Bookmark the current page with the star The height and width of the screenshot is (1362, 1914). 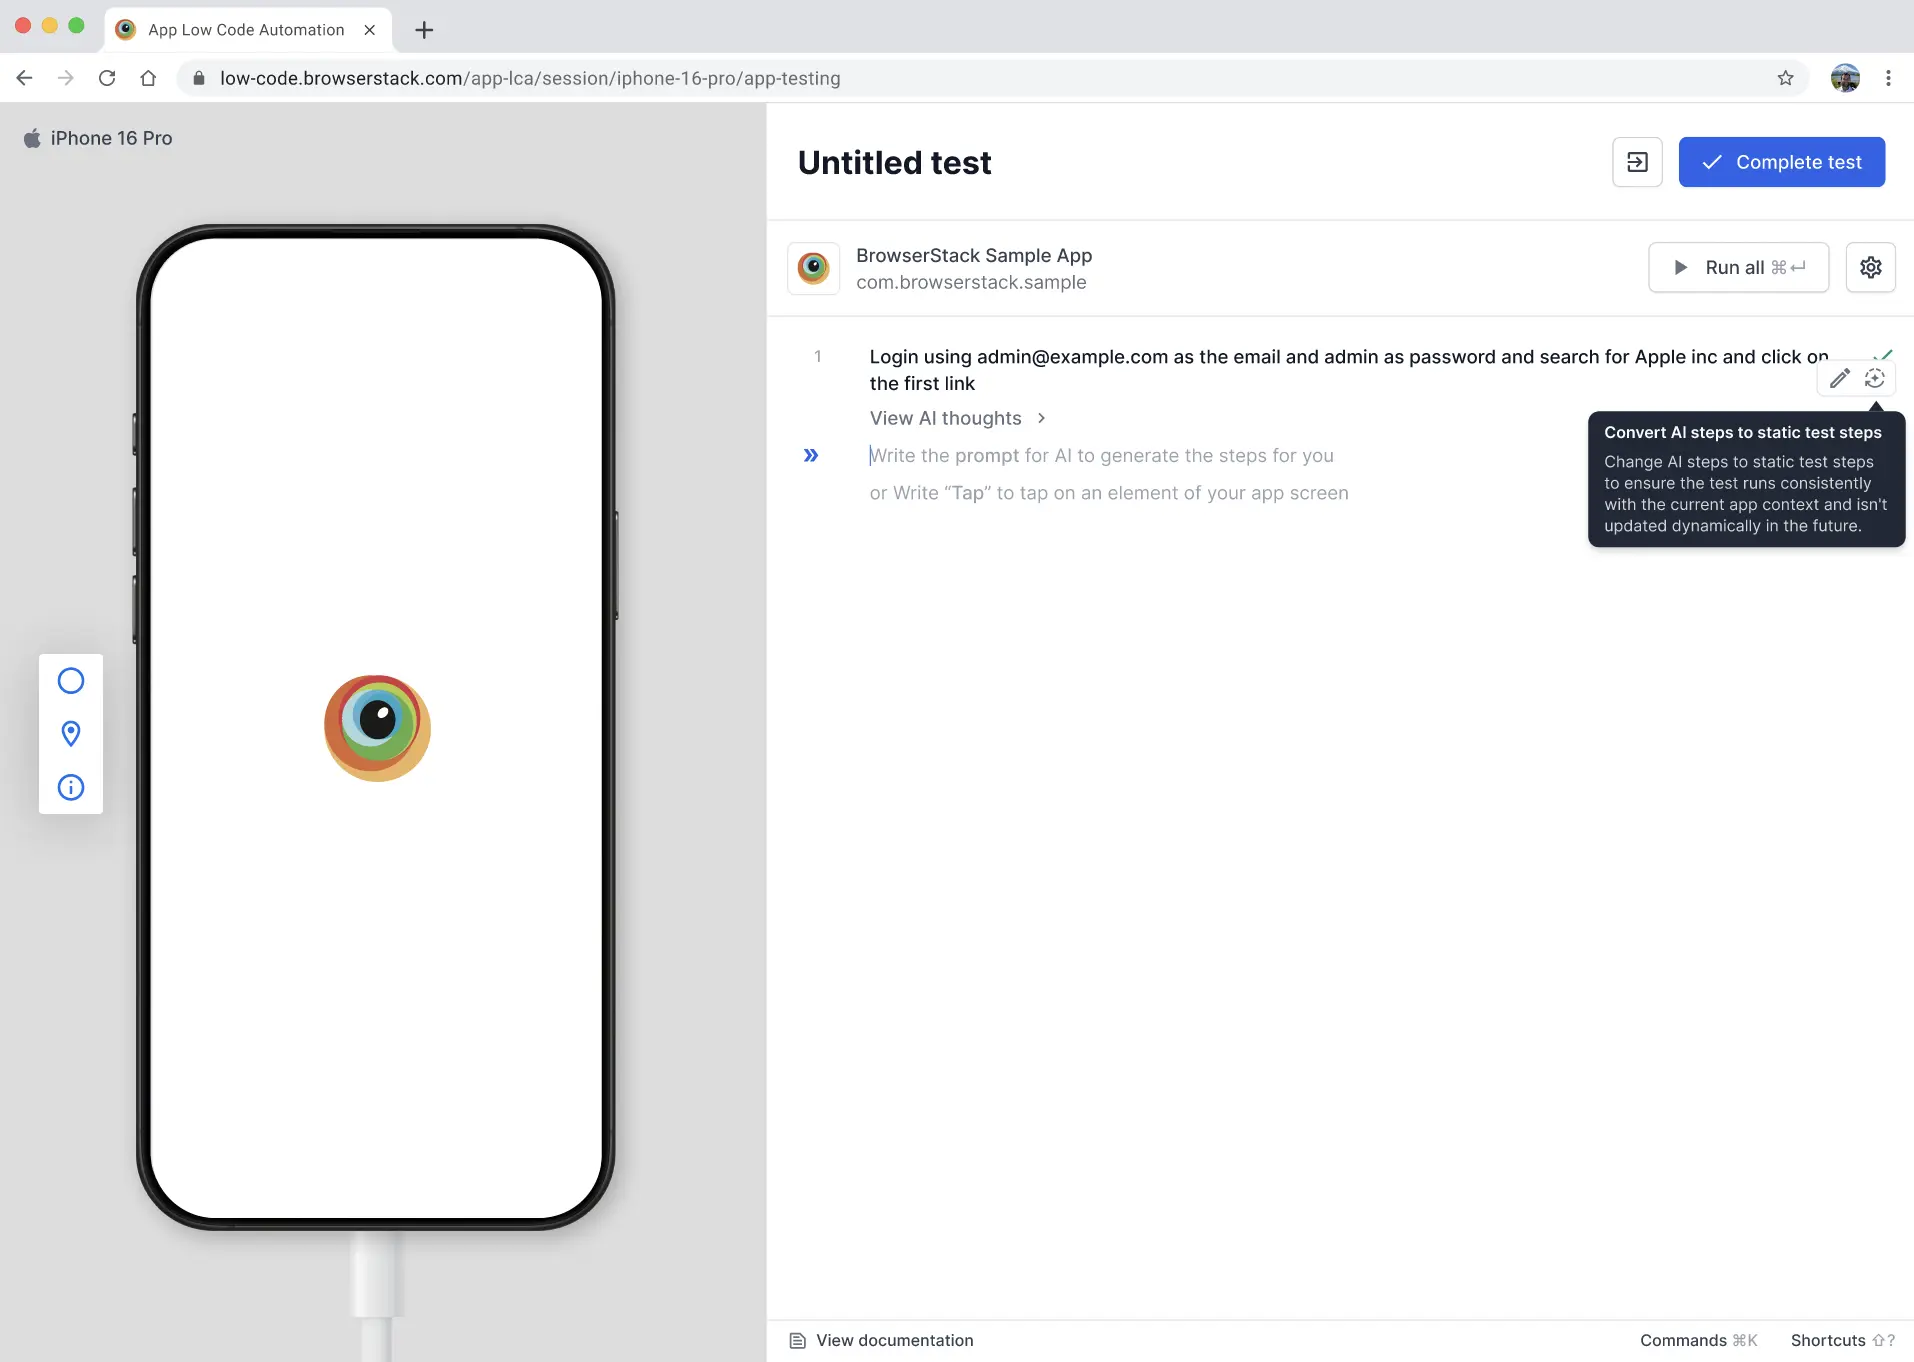coord(1786,78)
